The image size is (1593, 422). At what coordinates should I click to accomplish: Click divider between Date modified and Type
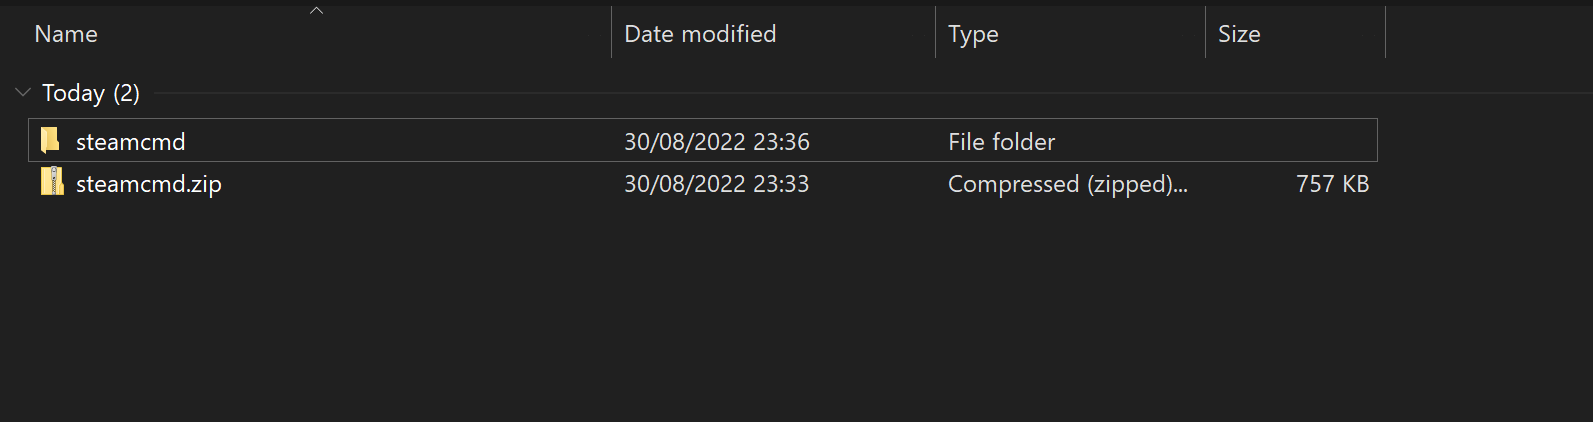point(935,32)
